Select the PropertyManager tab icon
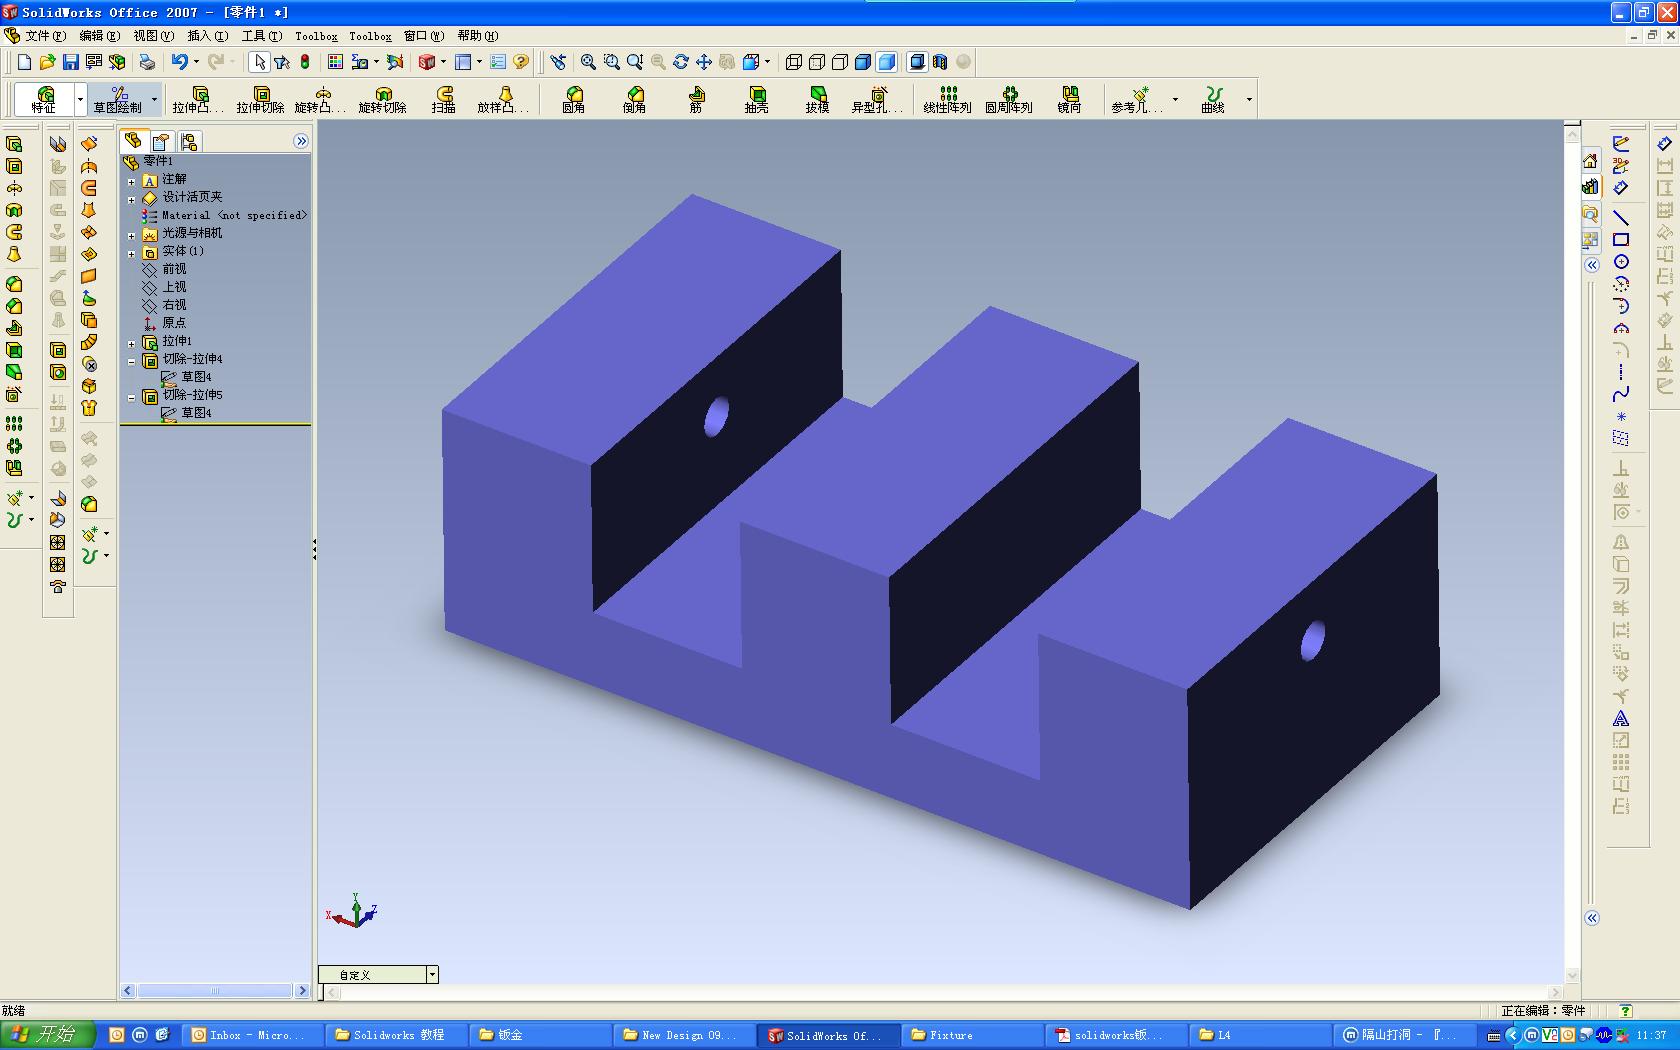 click(x=161, y=142)
